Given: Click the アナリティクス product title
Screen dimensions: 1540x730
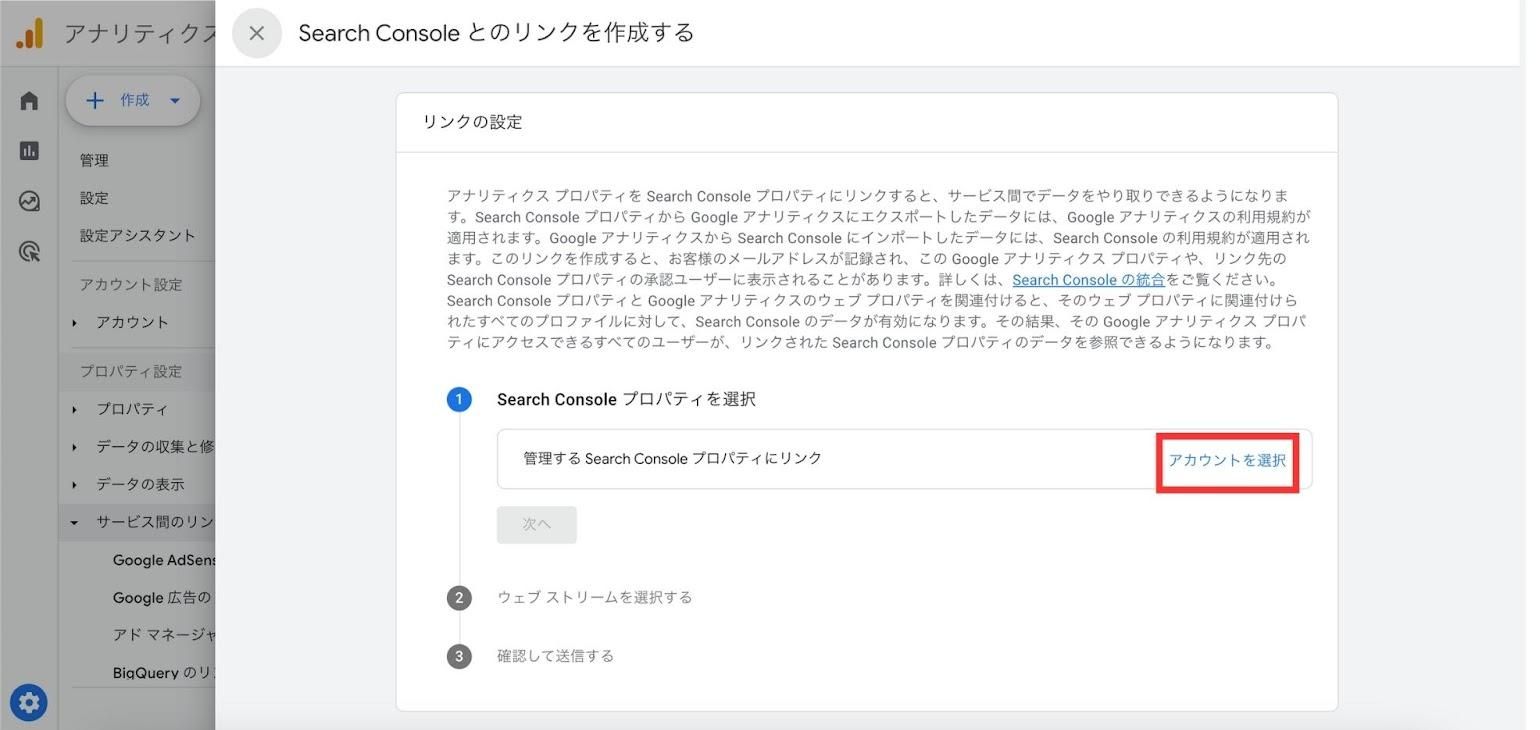Looking at the screenshot, I should (x=141, y=34).
